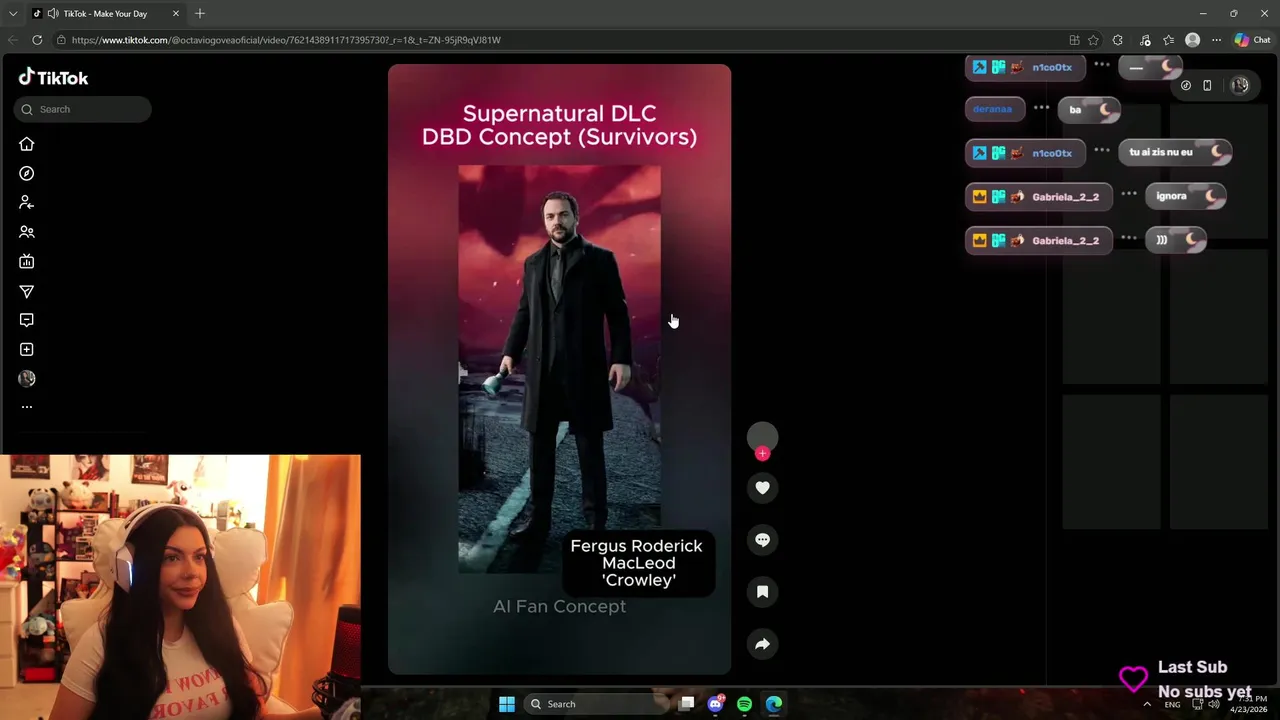This screenshot has width=1280, height=720.
Task: Open Spotify from the taskbar
Action: (745, 704)
